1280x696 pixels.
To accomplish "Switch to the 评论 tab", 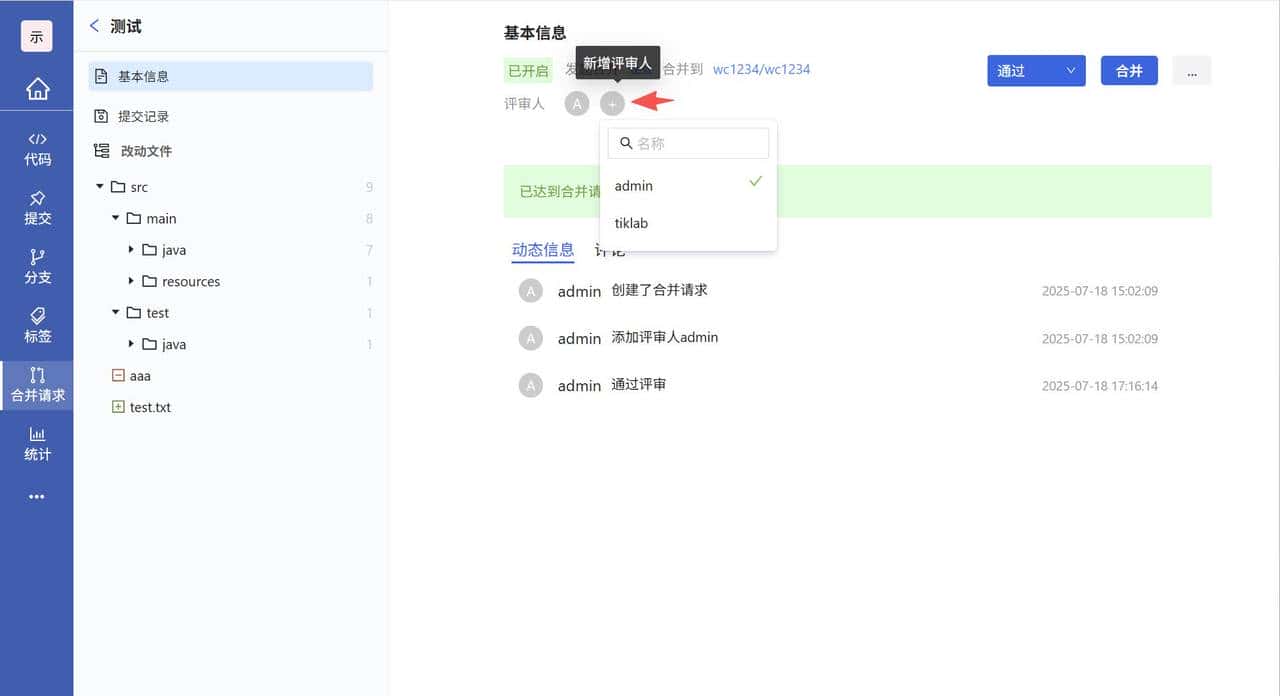I will [610, 250].
